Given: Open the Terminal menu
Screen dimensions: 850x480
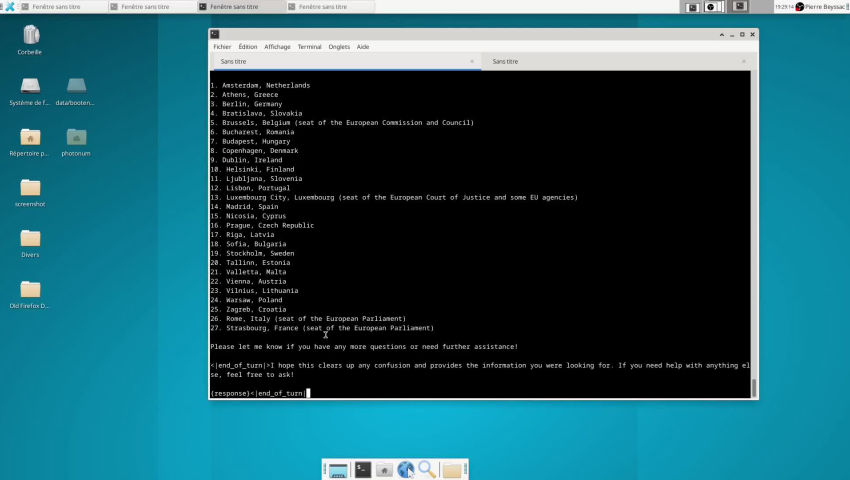Looking at the screenshot, I should (x=309, y=47).
